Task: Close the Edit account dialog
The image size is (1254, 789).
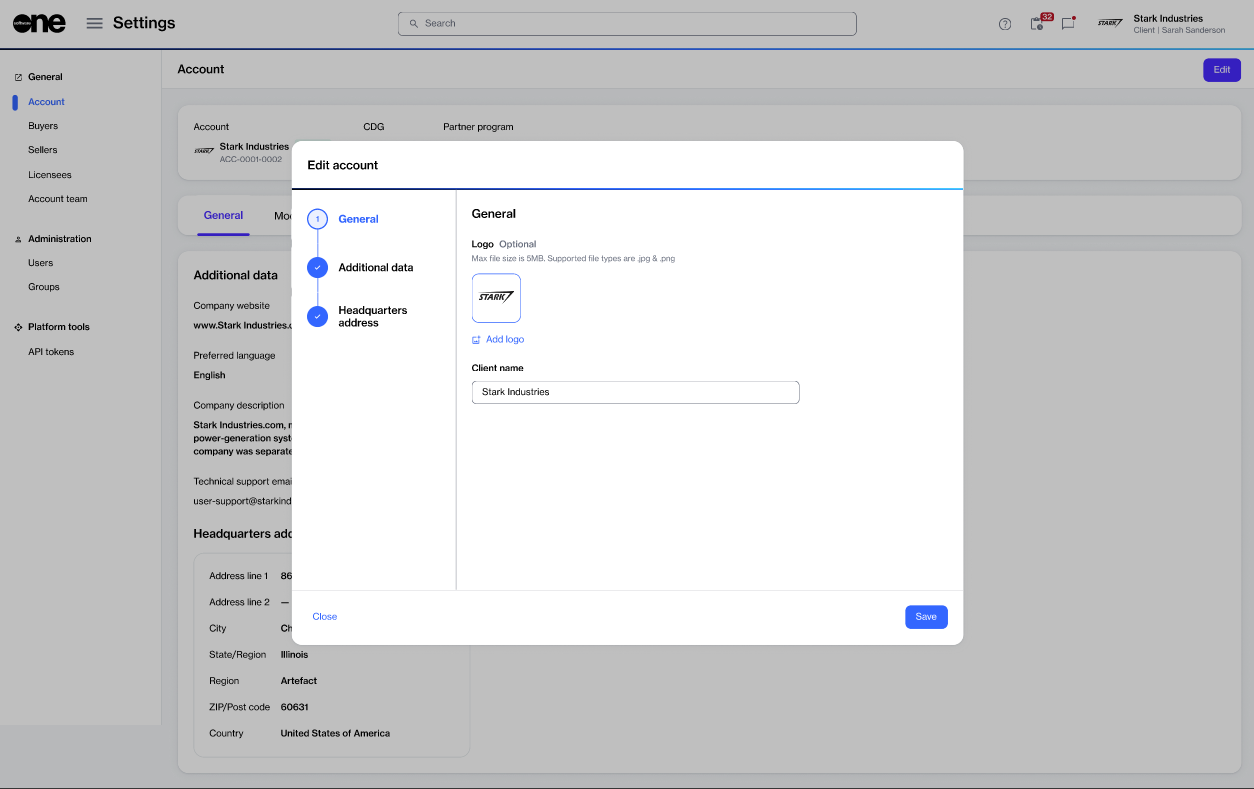Action: (x=324, y=617)
